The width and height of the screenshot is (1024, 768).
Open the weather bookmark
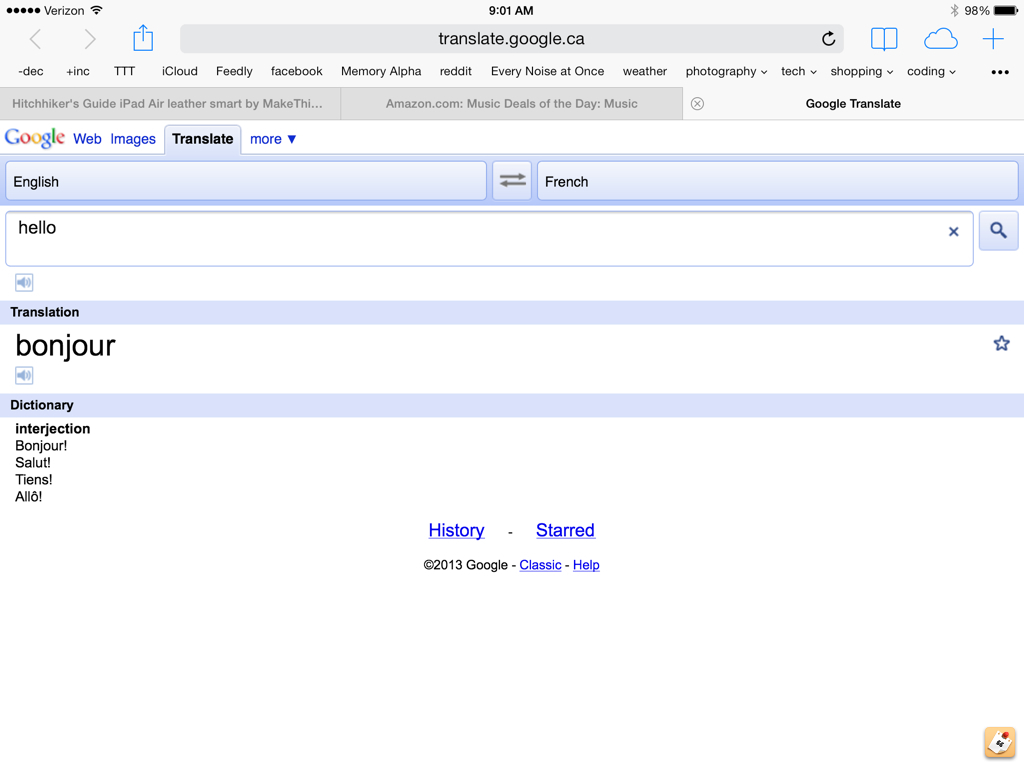click(645, 71)
